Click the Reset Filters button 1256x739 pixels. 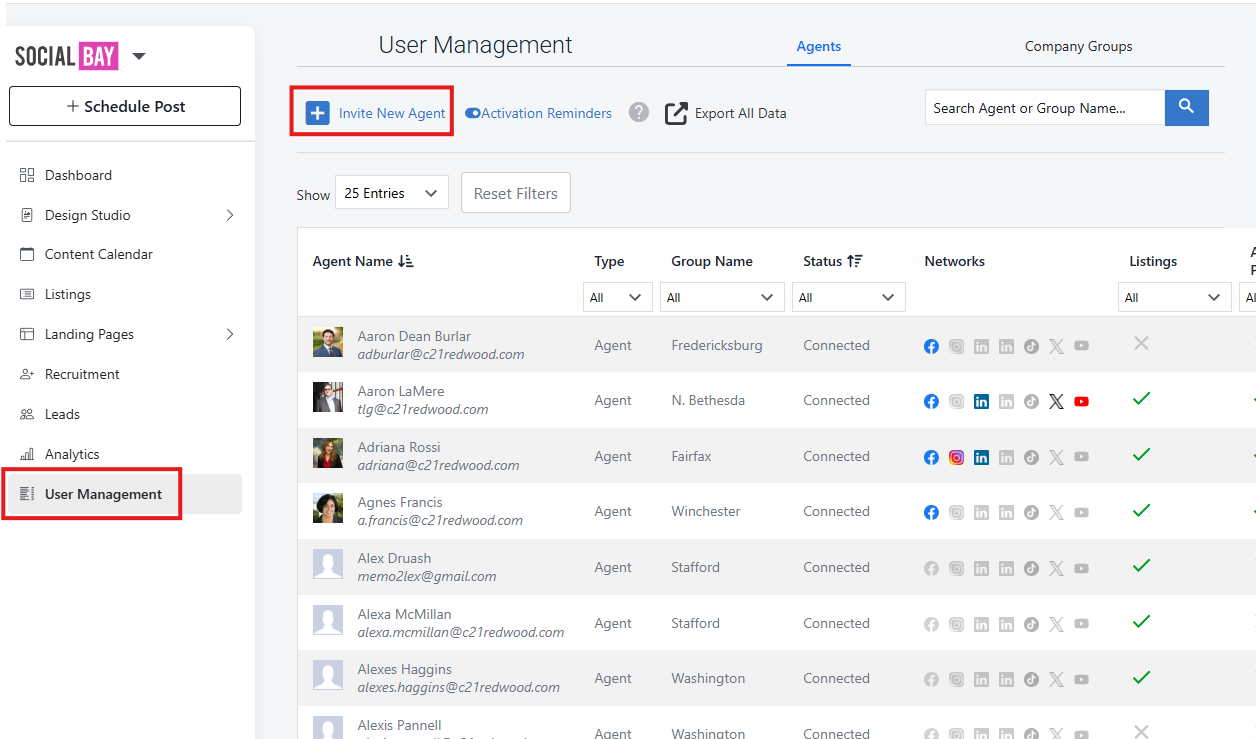[x=515, y=193]
